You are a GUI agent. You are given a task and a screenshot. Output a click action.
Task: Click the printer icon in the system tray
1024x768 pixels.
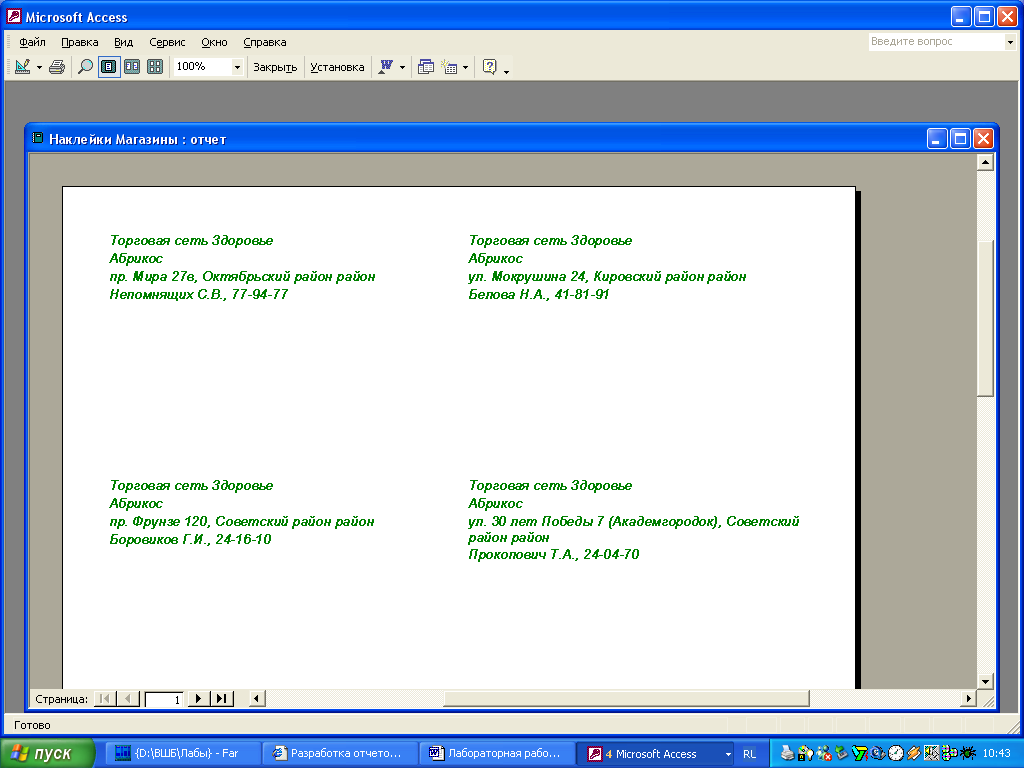(x=788, y=753)
